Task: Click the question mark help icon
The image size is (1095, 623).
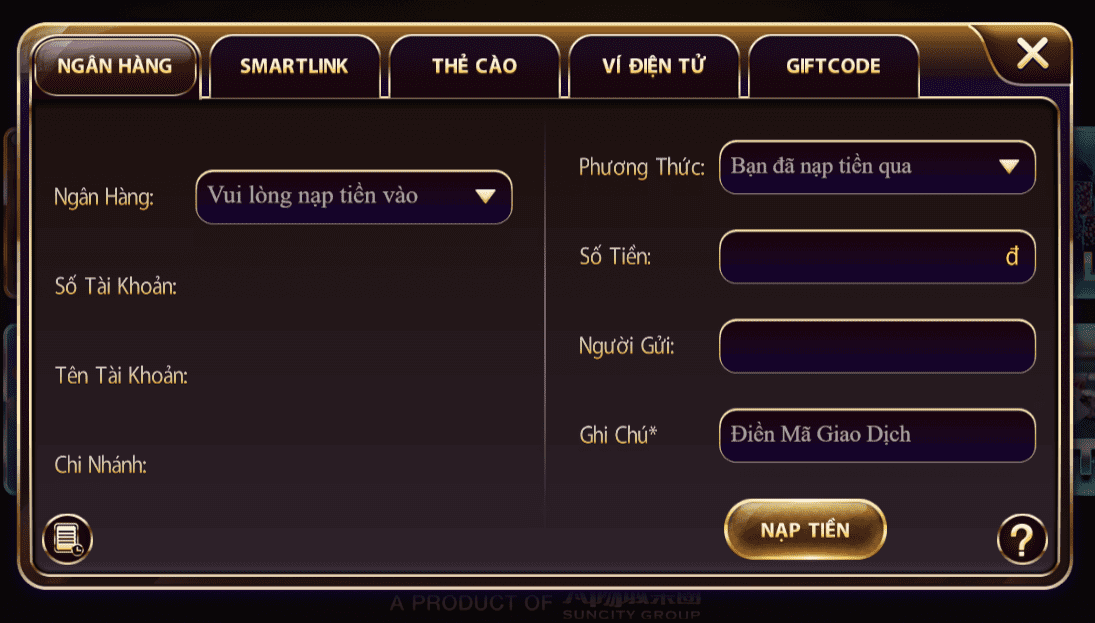Action: (x=1021, y=539)
